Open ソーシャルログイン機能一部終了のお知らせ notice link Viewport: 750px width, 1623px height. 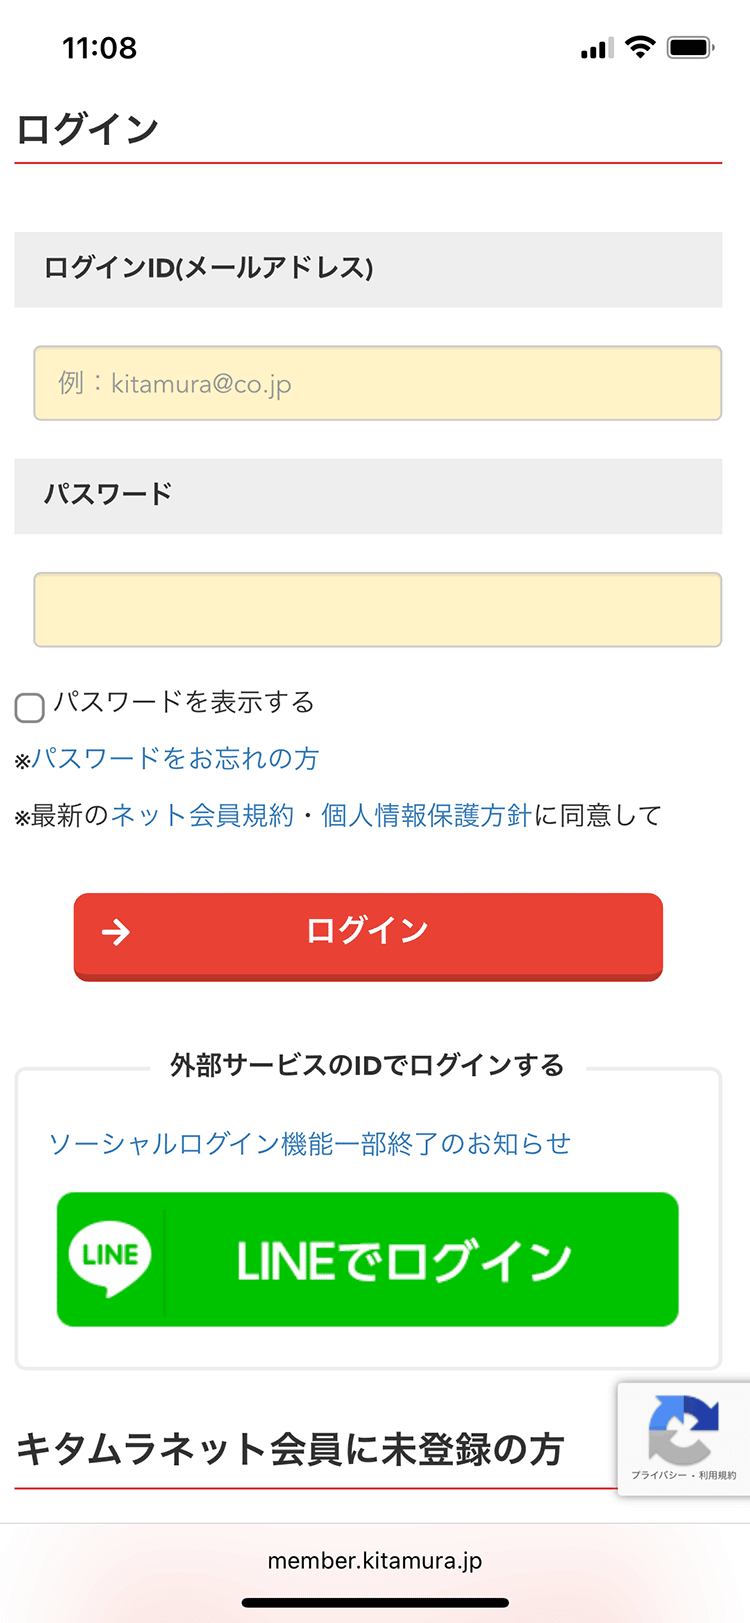coord(310,1144)
